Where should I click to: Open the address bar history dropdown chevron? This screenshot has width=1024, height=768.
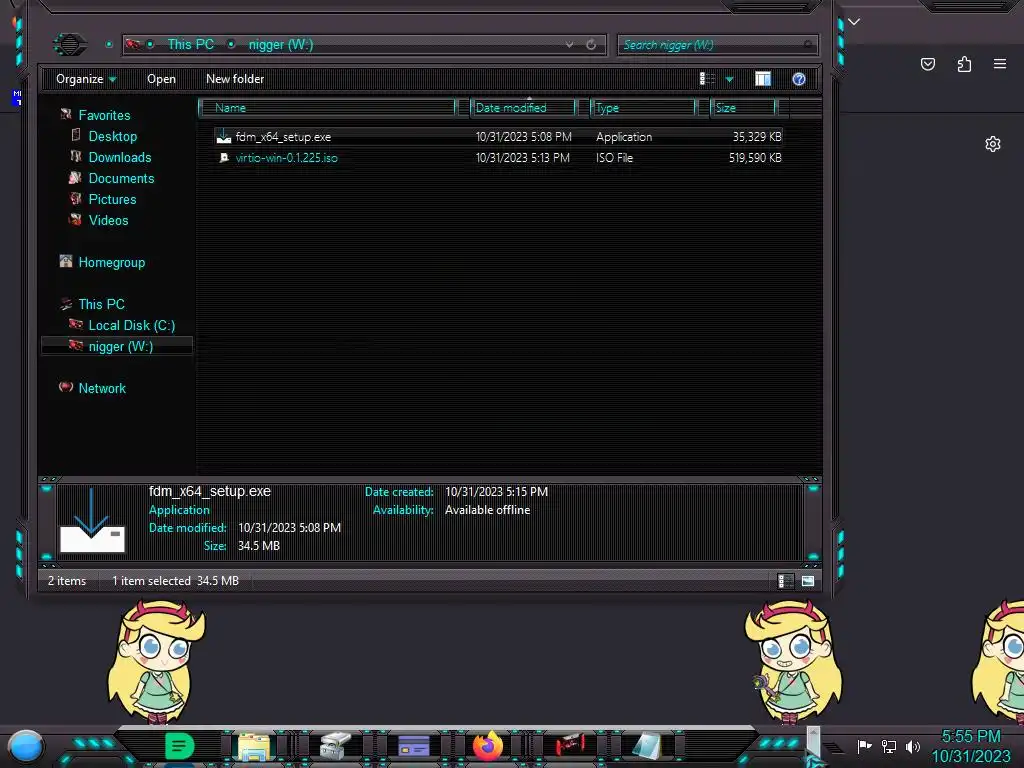569,44
